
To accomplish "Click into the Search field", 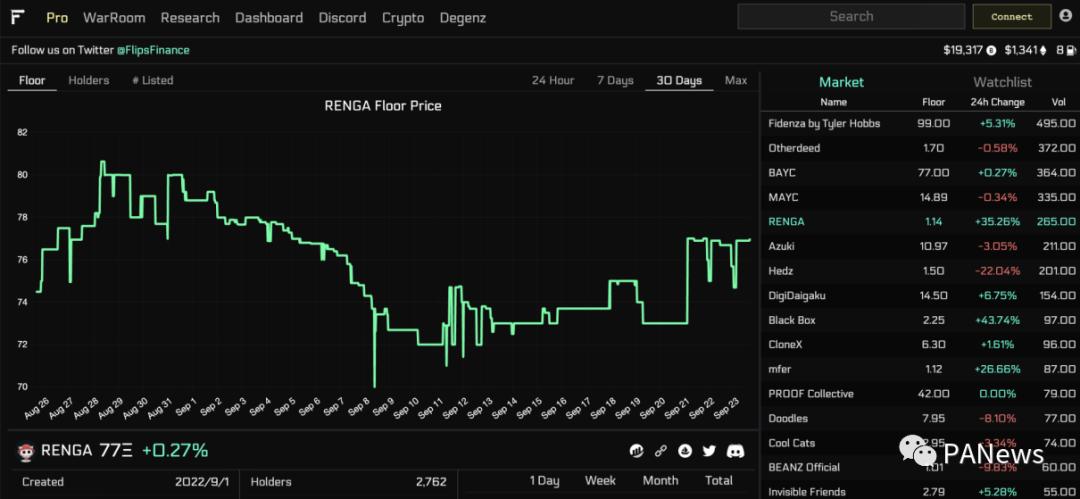I will click(x=850, y=17).
